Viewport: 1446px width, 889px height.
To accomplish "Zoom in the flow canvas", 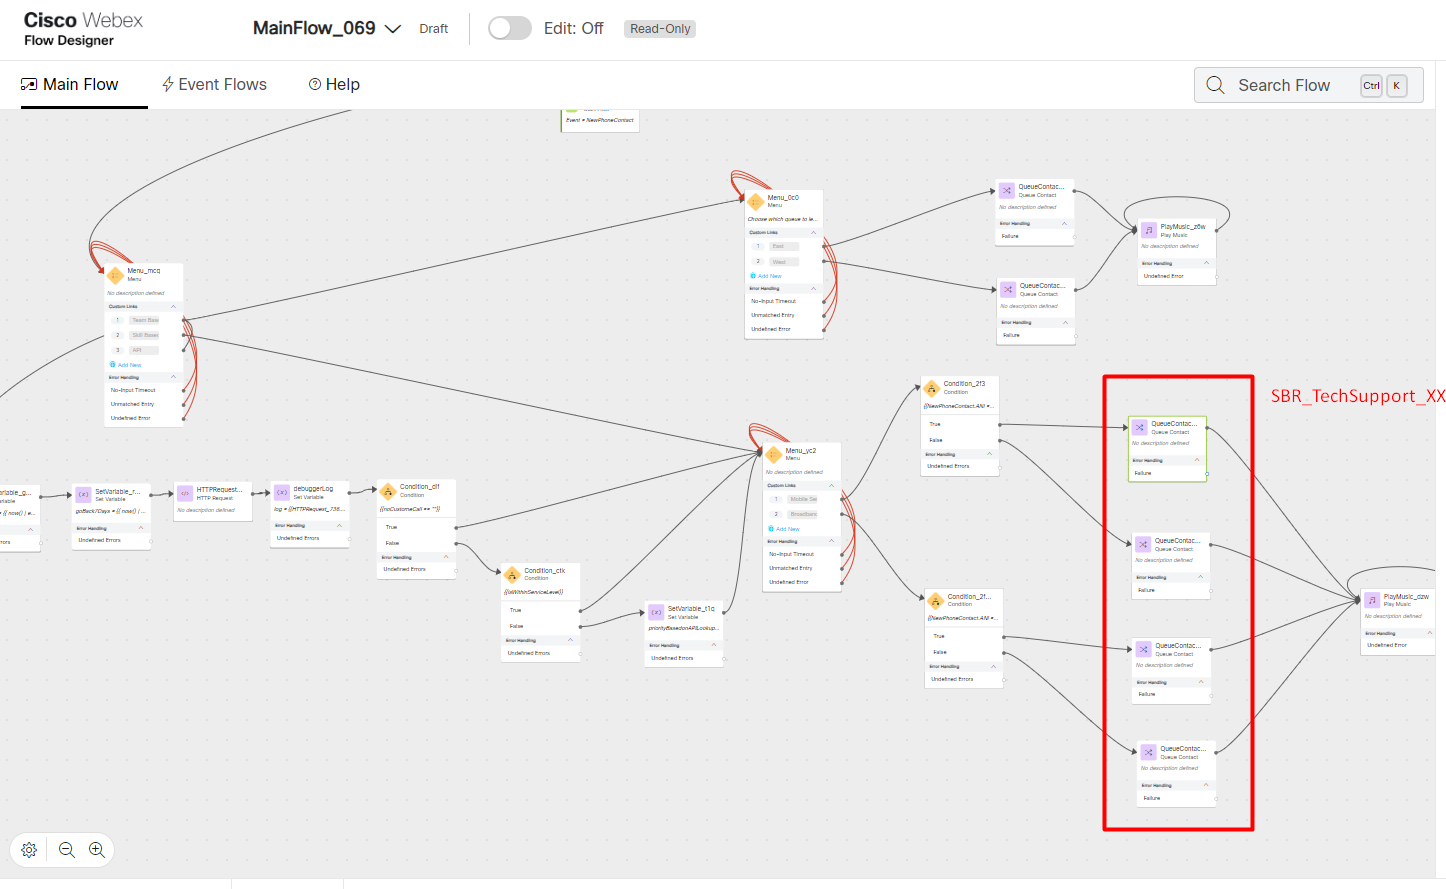I will pos(97,850).
